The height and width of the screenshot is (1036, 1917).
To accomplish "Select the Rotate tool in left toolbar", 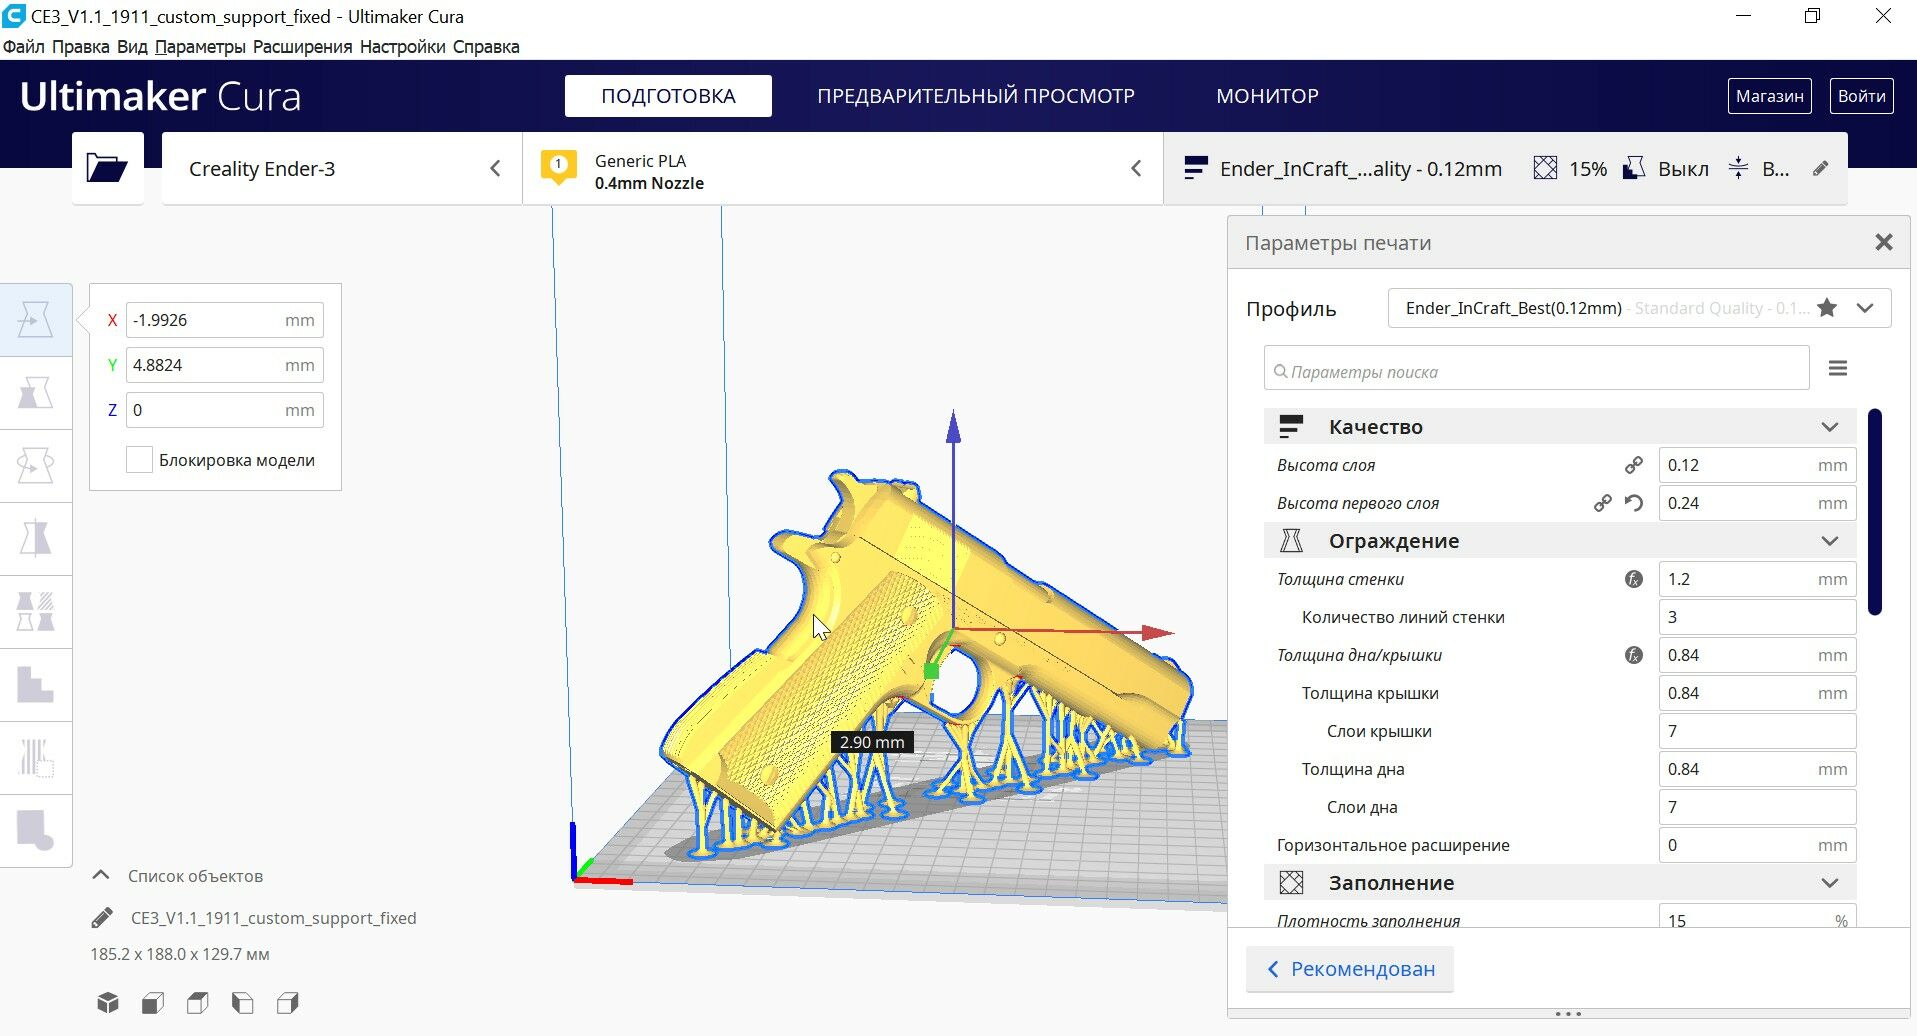I will tap(35, 466).
